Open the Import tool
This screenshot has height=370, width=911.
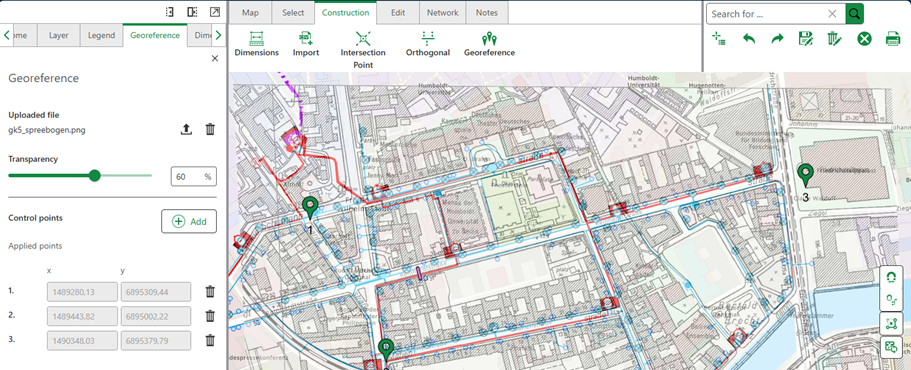coord(306,44)
